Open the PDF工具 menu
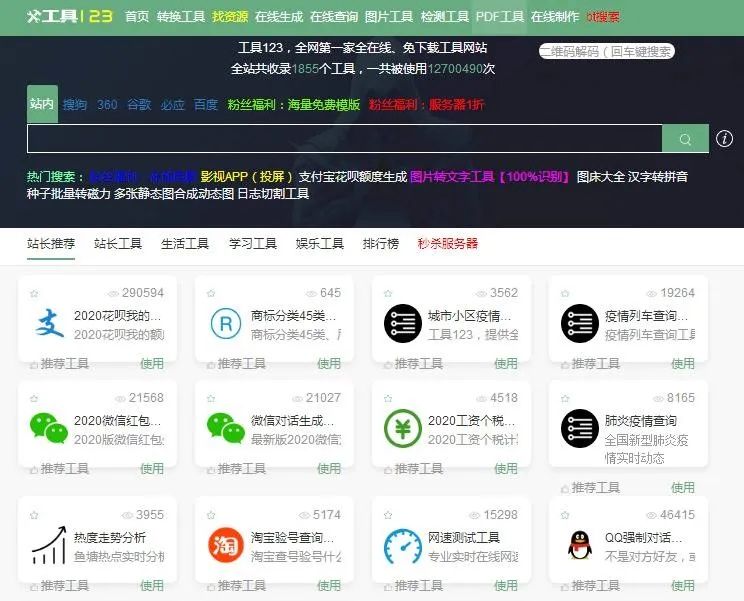This screenshot has width=744, height=601. click(x=500, y=17)
